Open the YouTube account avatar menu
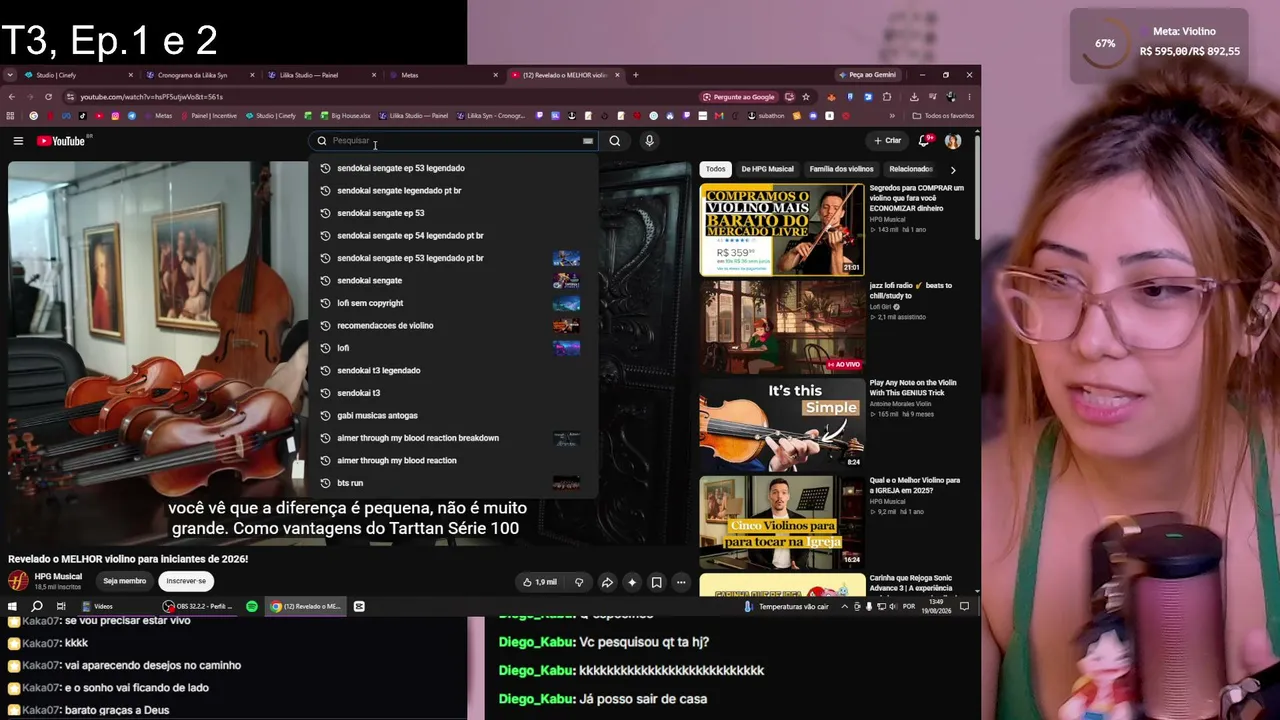Screen dimensions: 1280x720 pyautogui.click(x=953, y=141)
